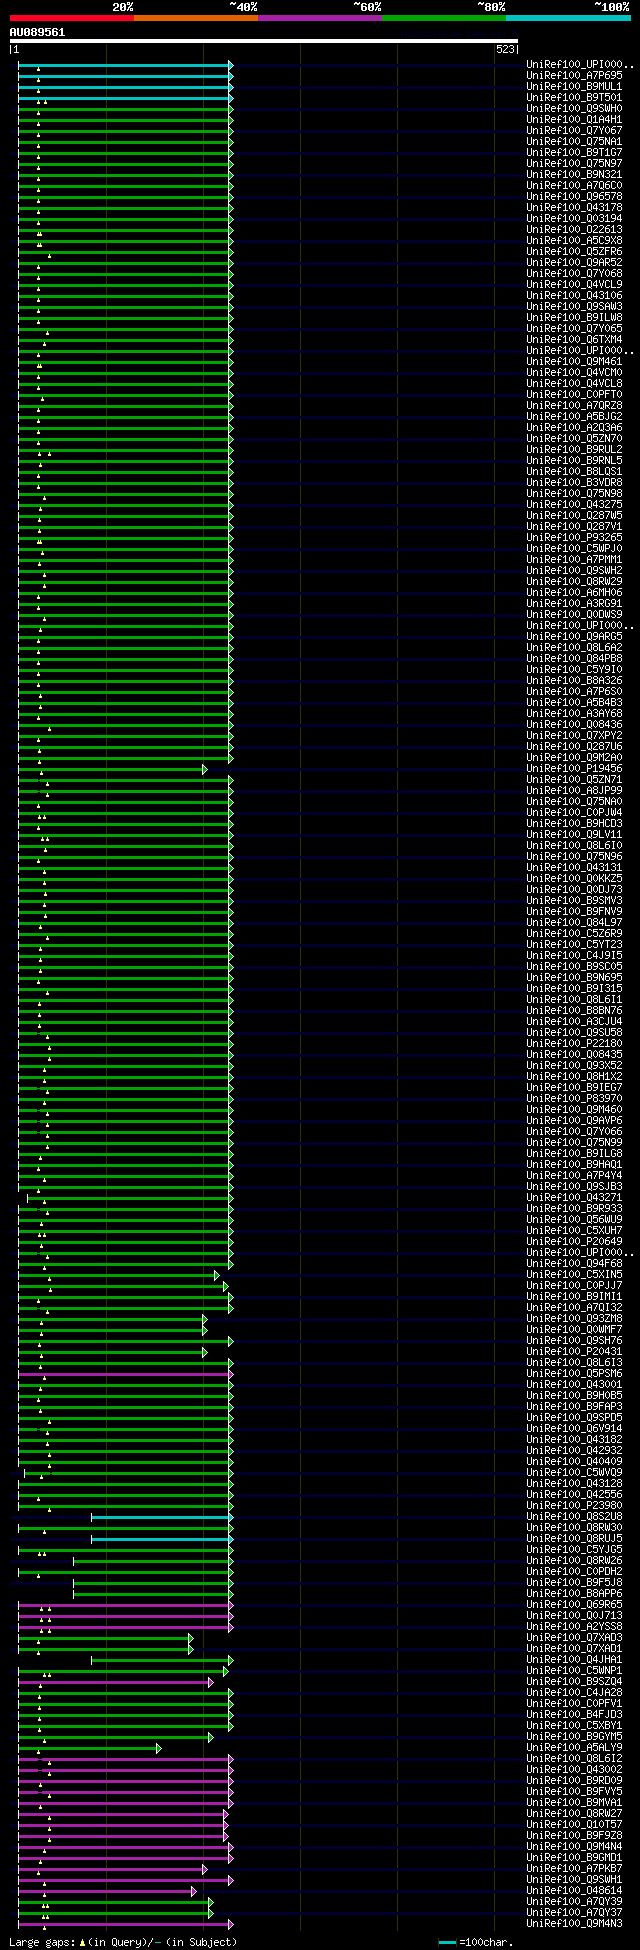Screen dimensions: 640x1950
Task: Select hit UniRef100_B9N321
Action: coord(574,174)
